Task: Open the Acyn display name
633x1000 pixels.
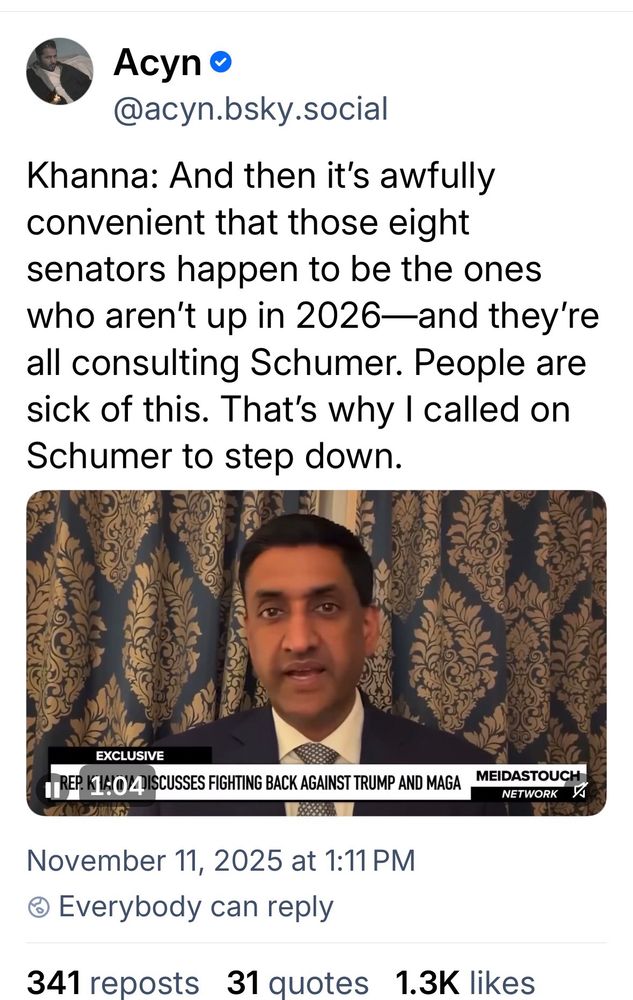Action: click(x=157, y=62)
